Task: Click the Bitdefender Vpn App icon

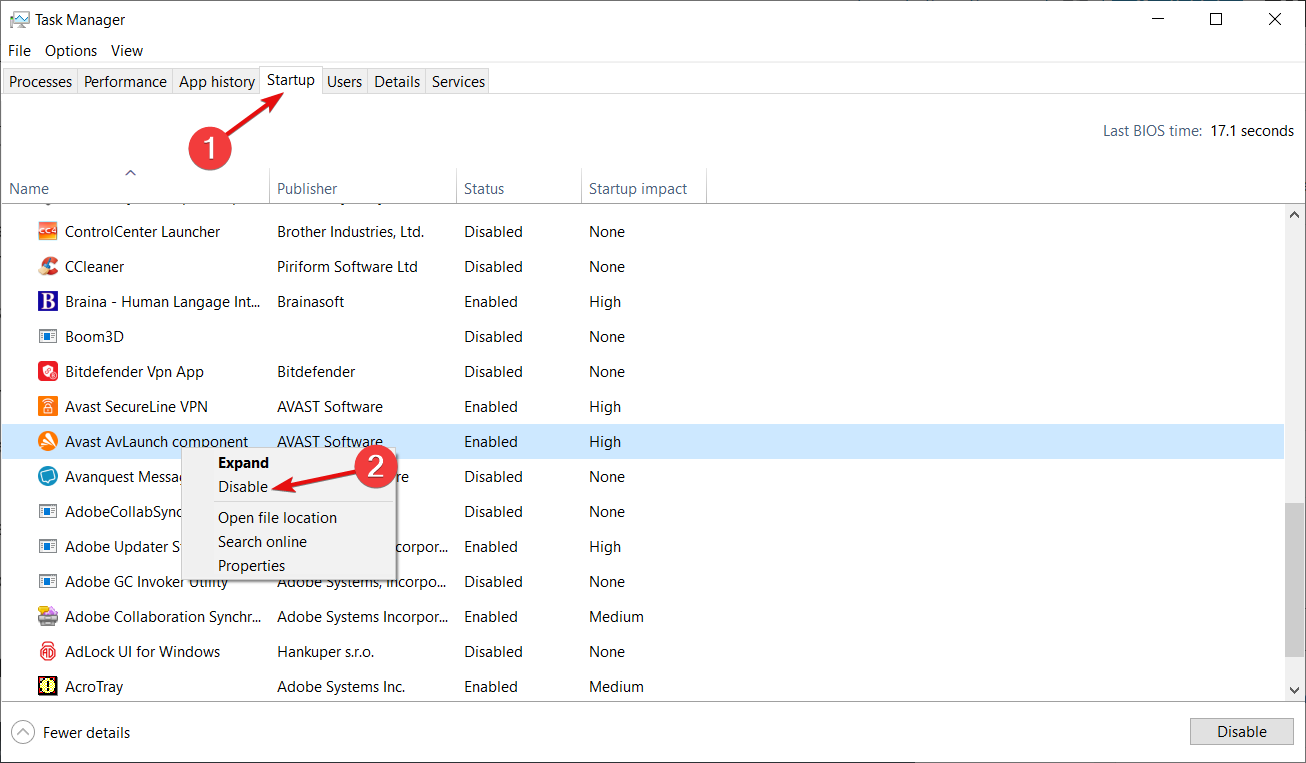Action: tap(47, 372)
